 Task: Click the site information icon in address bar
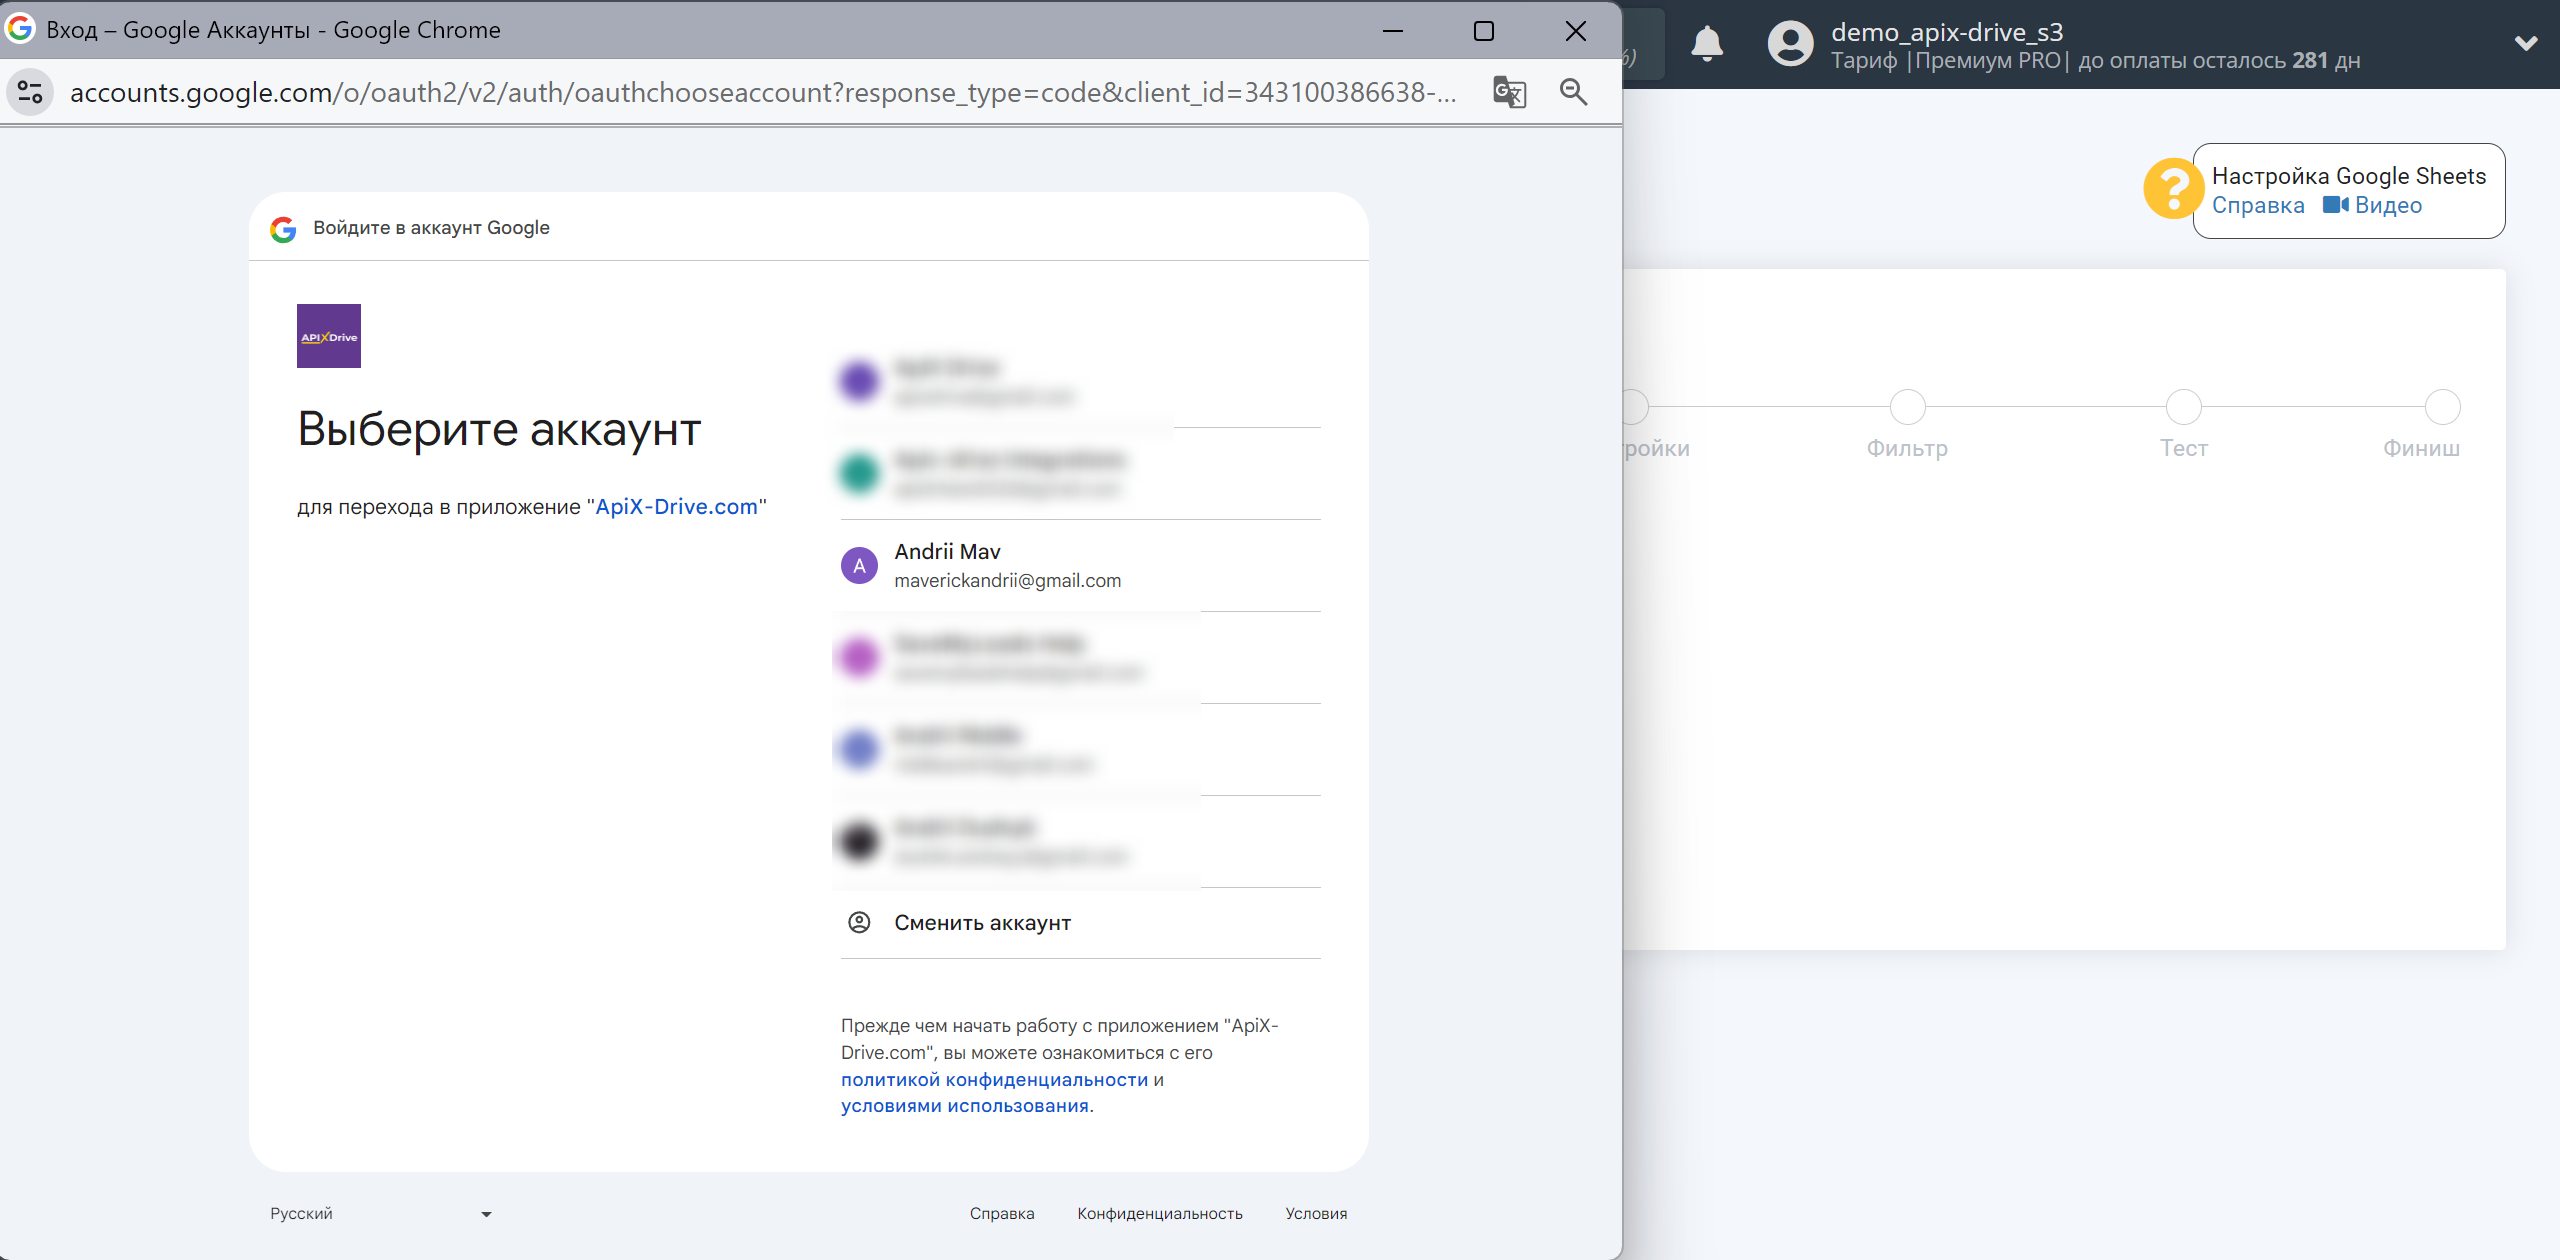click(x=30, y=92)
